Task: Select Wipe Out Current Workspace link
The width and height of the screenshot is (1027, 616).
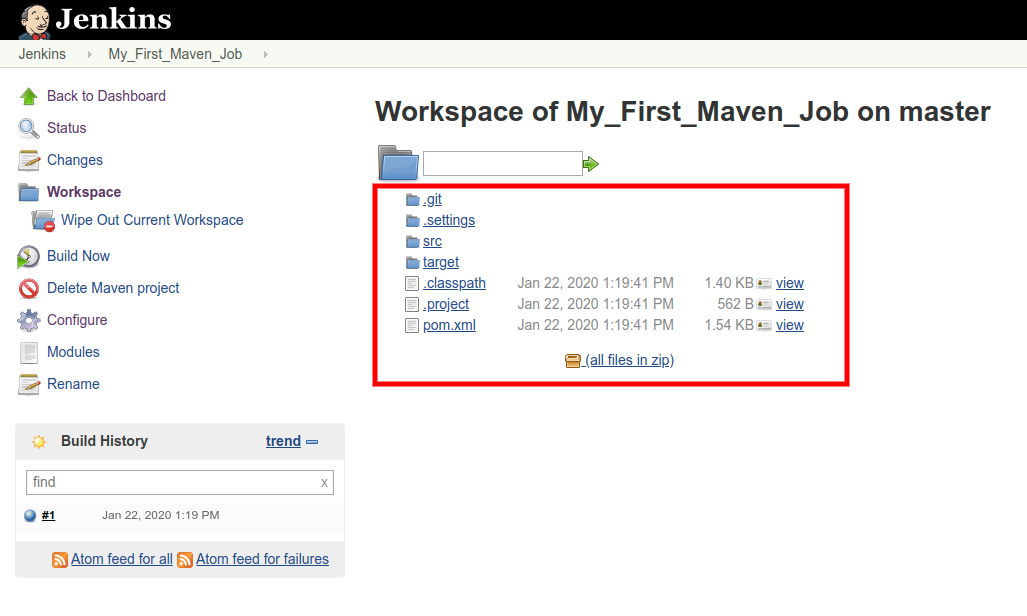Action: pyautogui.click(x=152, y=221)
